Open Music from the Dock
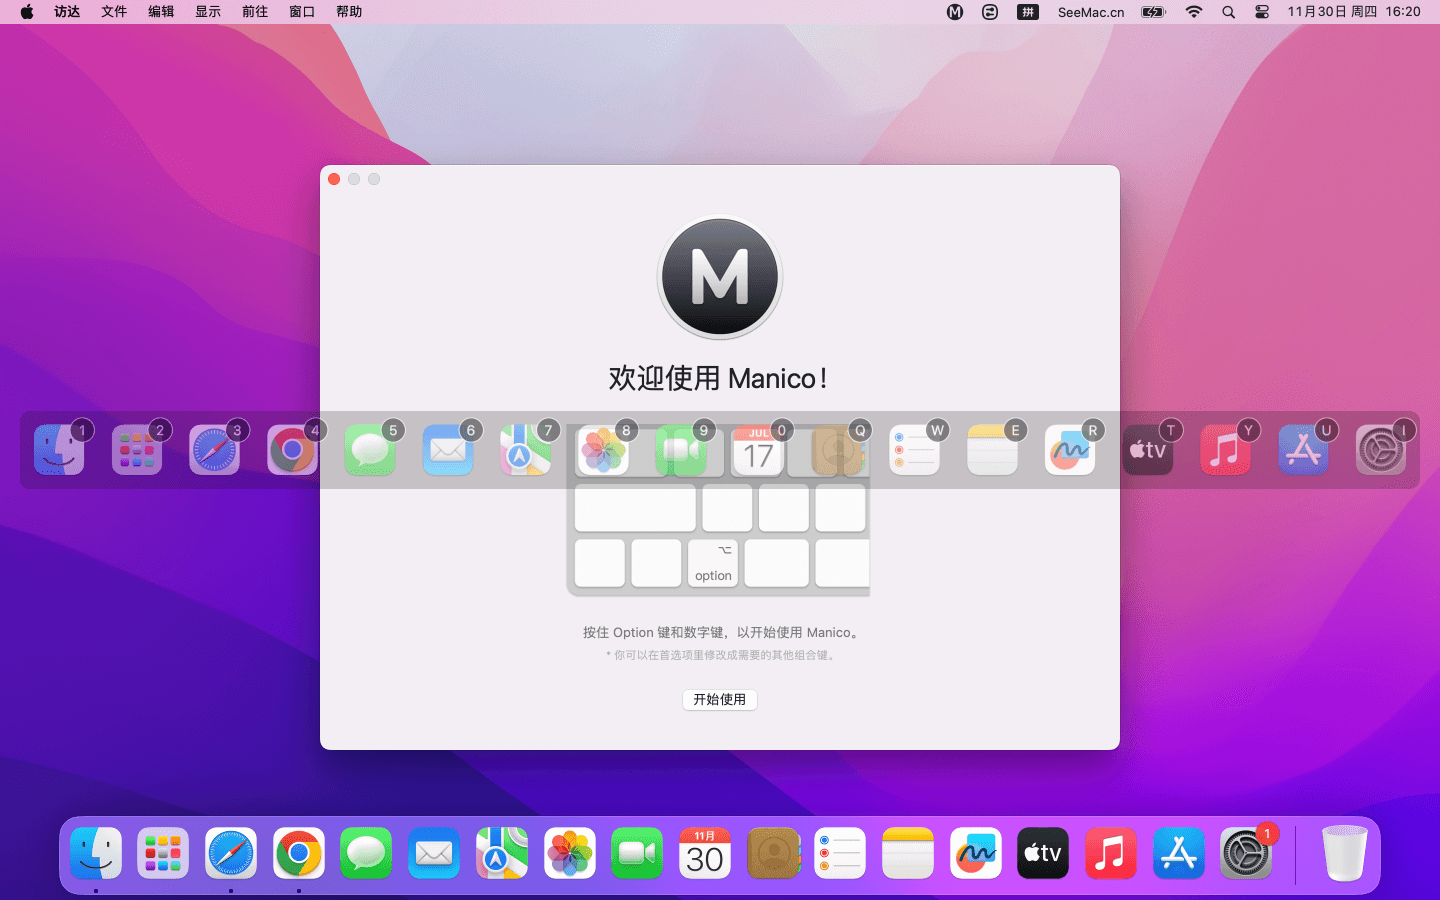 coord(1111,853)
